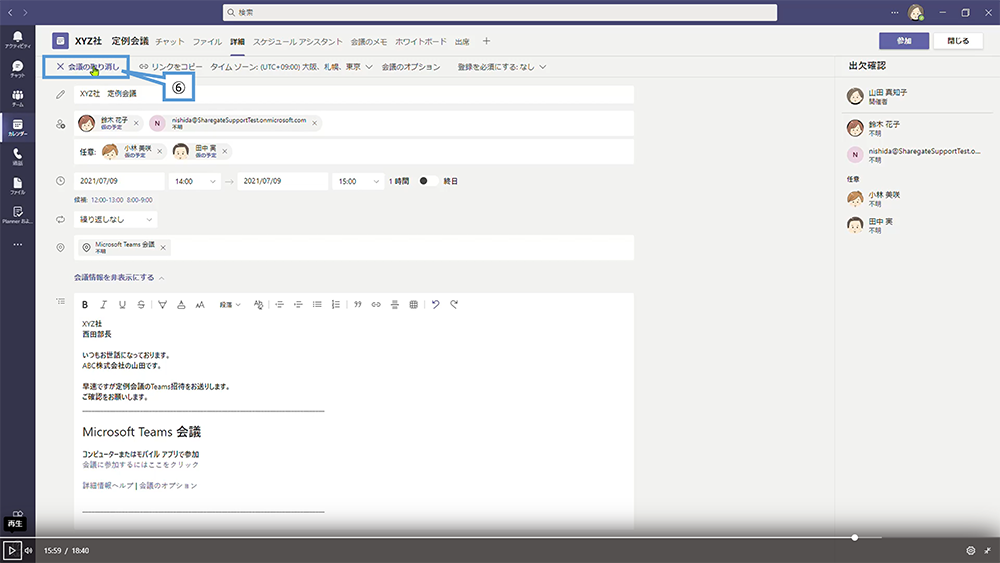1000x563 pixels.
Task: Open the time zone dropdown
Action: tap(291, 67)
